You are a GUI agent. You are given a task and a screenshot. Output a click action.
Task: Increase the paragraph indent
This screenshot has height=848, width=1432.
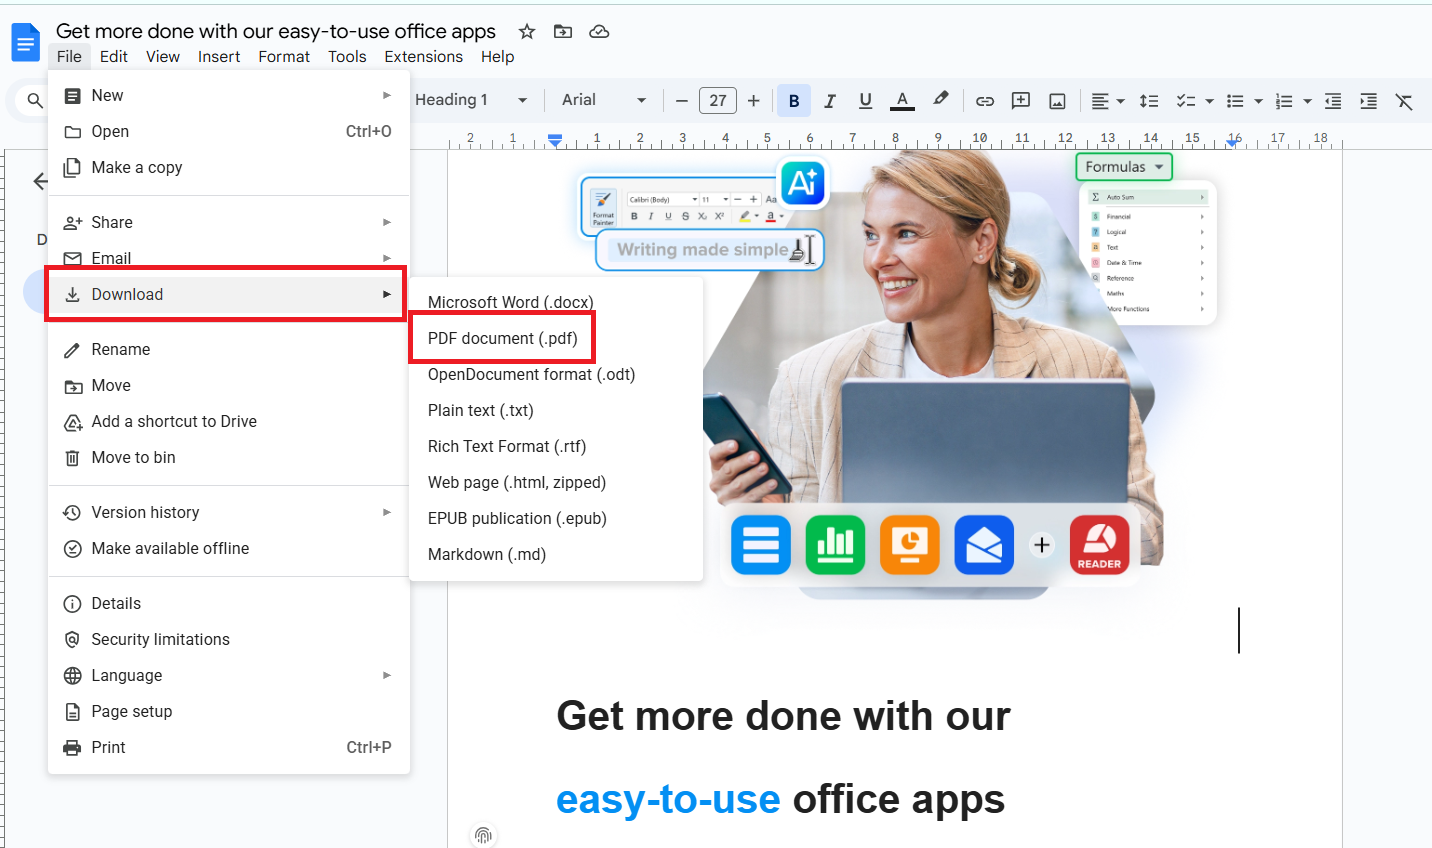[1368, 100]
